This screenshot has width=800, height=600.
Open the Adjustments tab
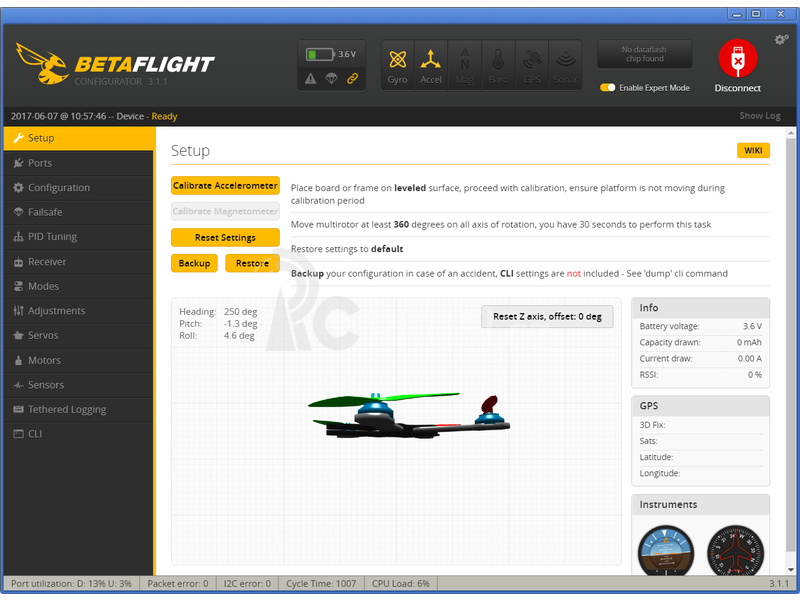click(x=79, y=311)
